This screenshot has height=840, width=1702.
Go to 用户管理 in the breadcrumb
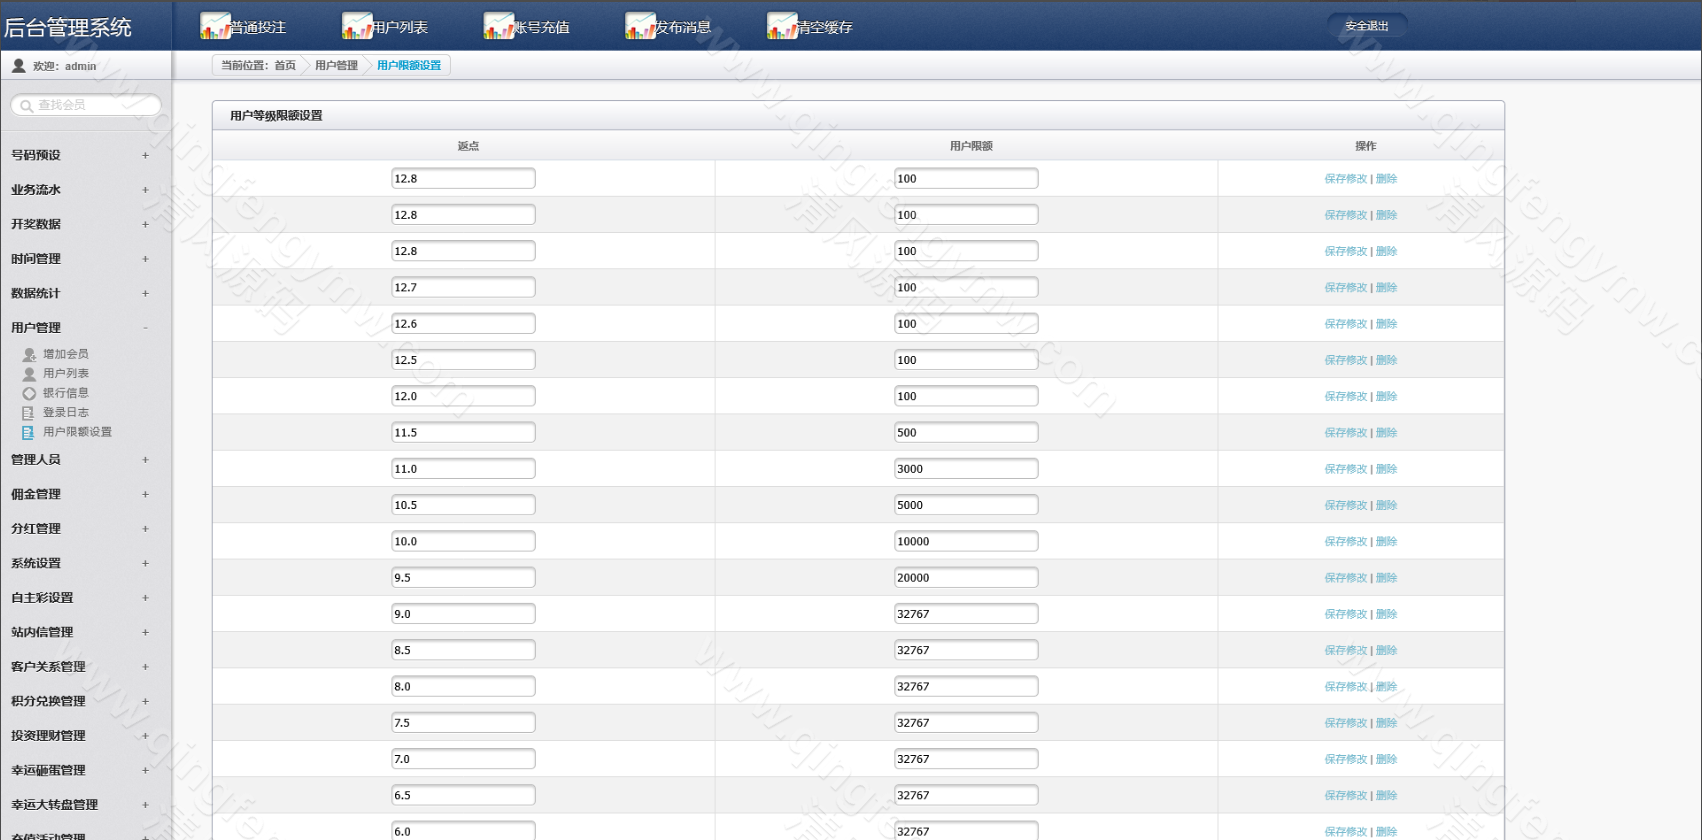tap(336, 65)
